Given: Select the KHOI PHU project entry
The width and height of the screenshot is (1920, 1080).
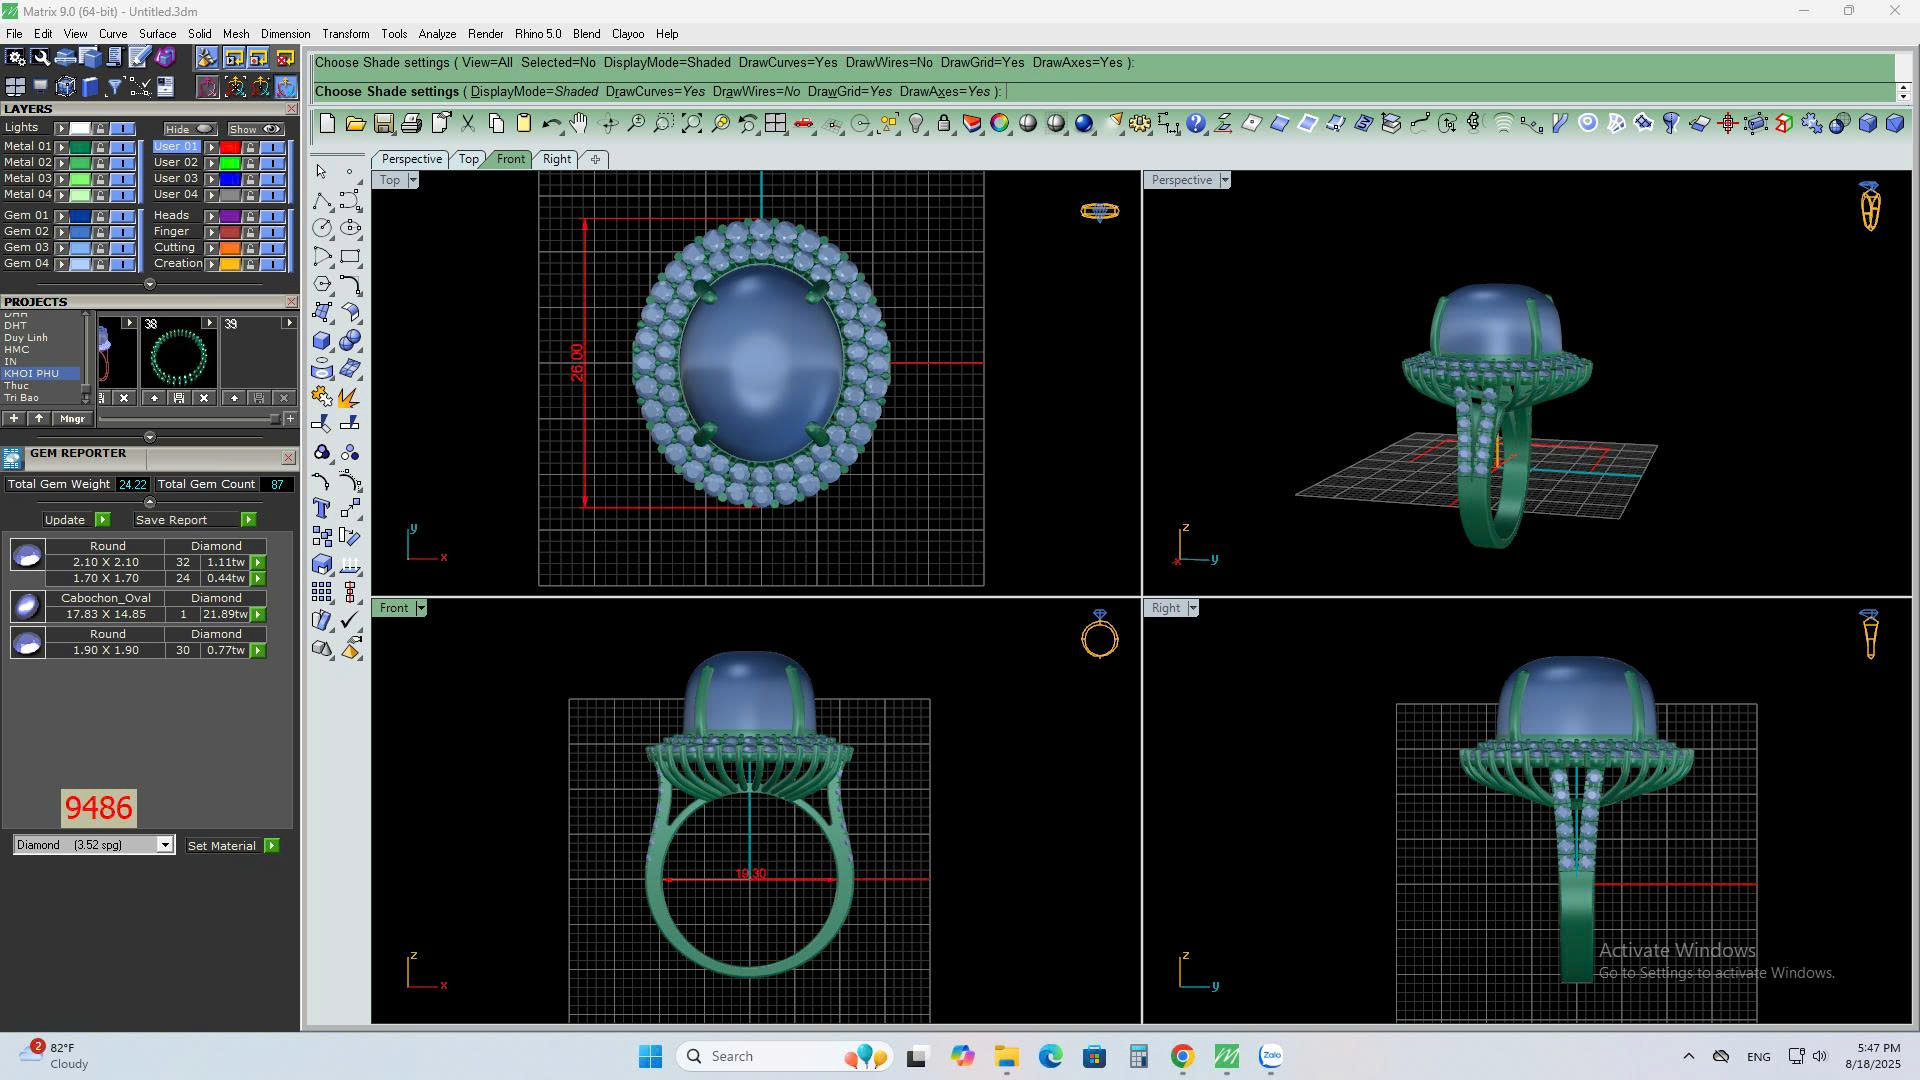Looking at the screenshot, I should tap(32, 373).
